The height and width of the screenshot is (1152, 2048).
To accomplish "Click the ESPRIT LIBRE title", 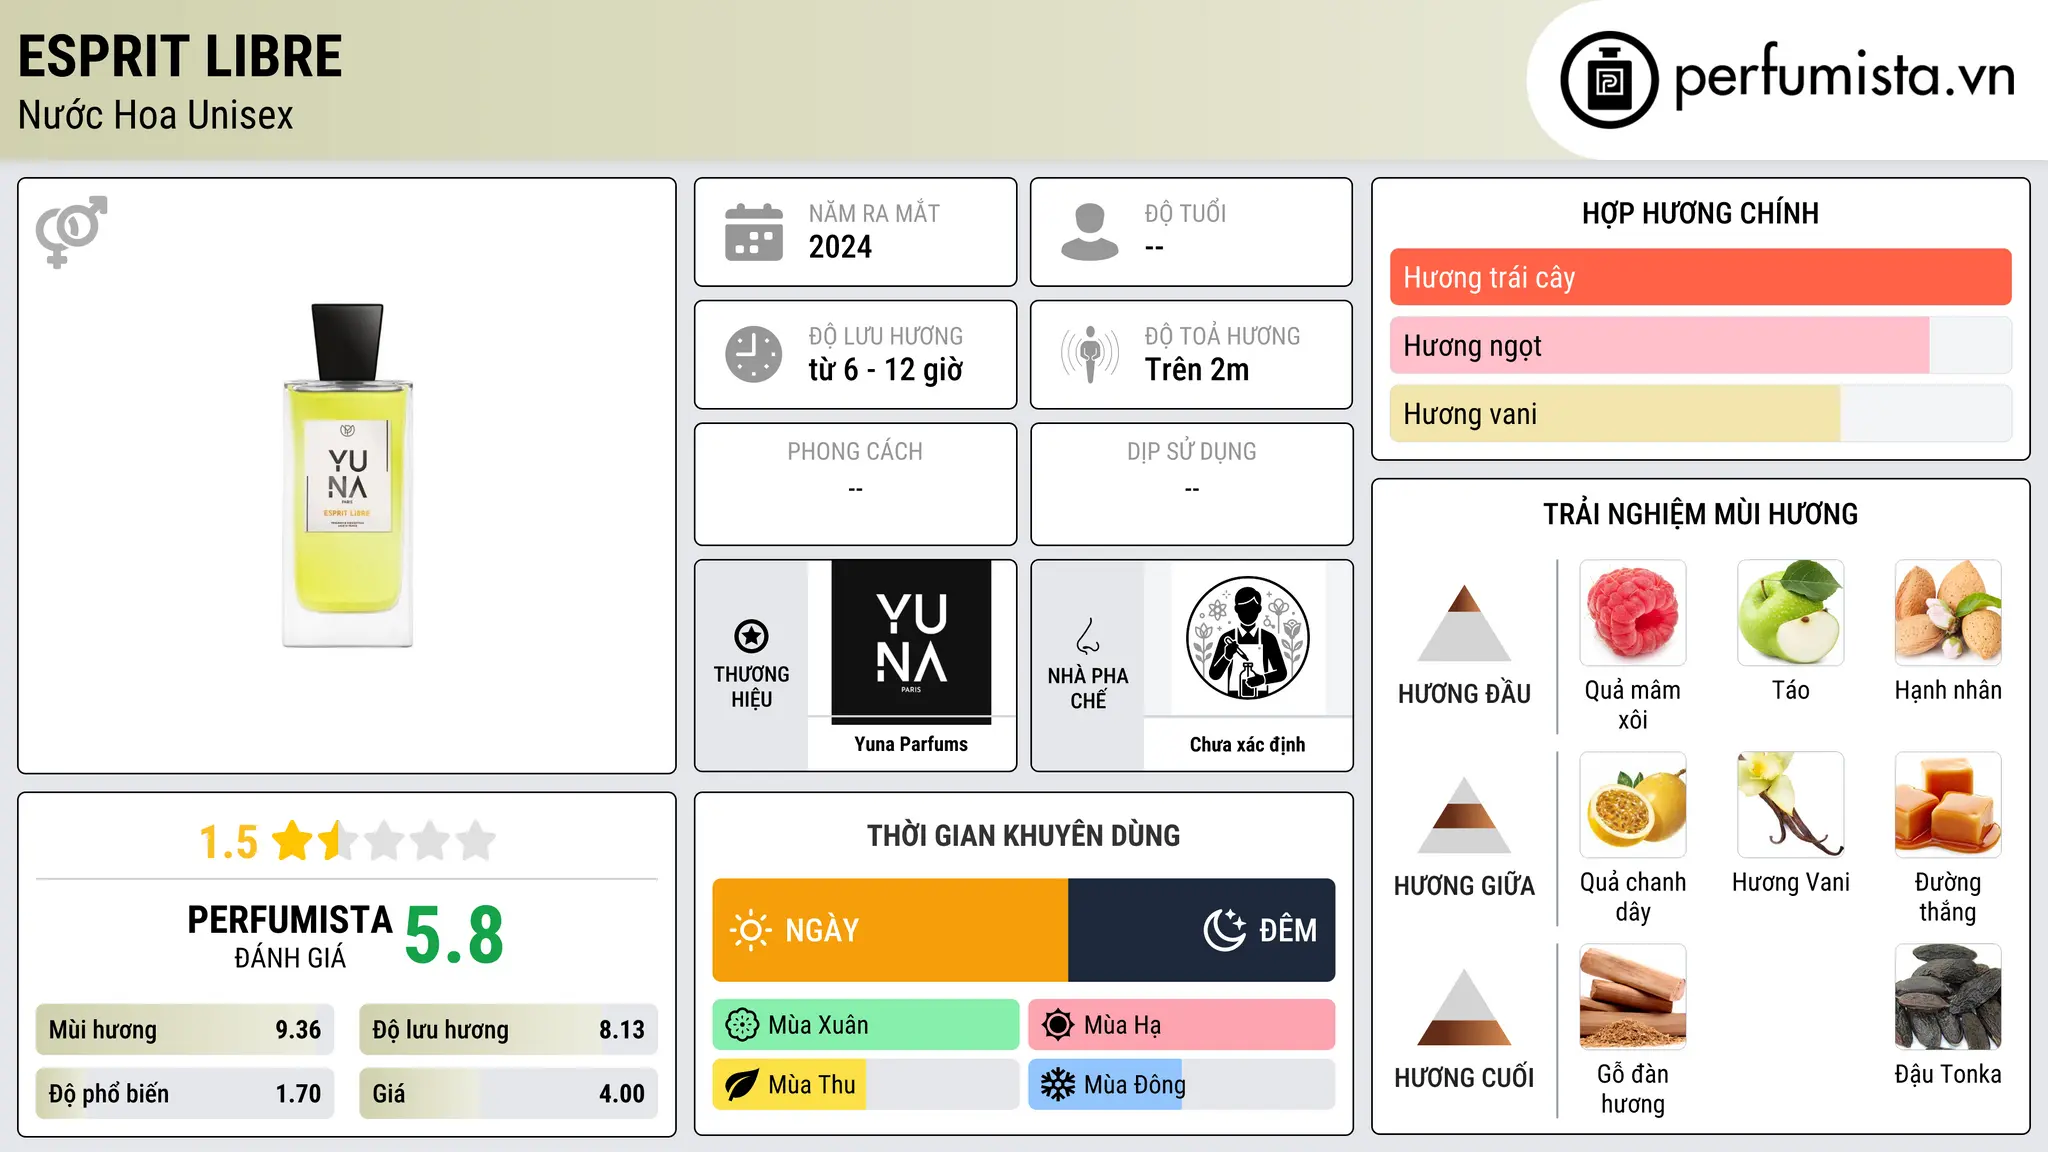I will pos(180,56).
